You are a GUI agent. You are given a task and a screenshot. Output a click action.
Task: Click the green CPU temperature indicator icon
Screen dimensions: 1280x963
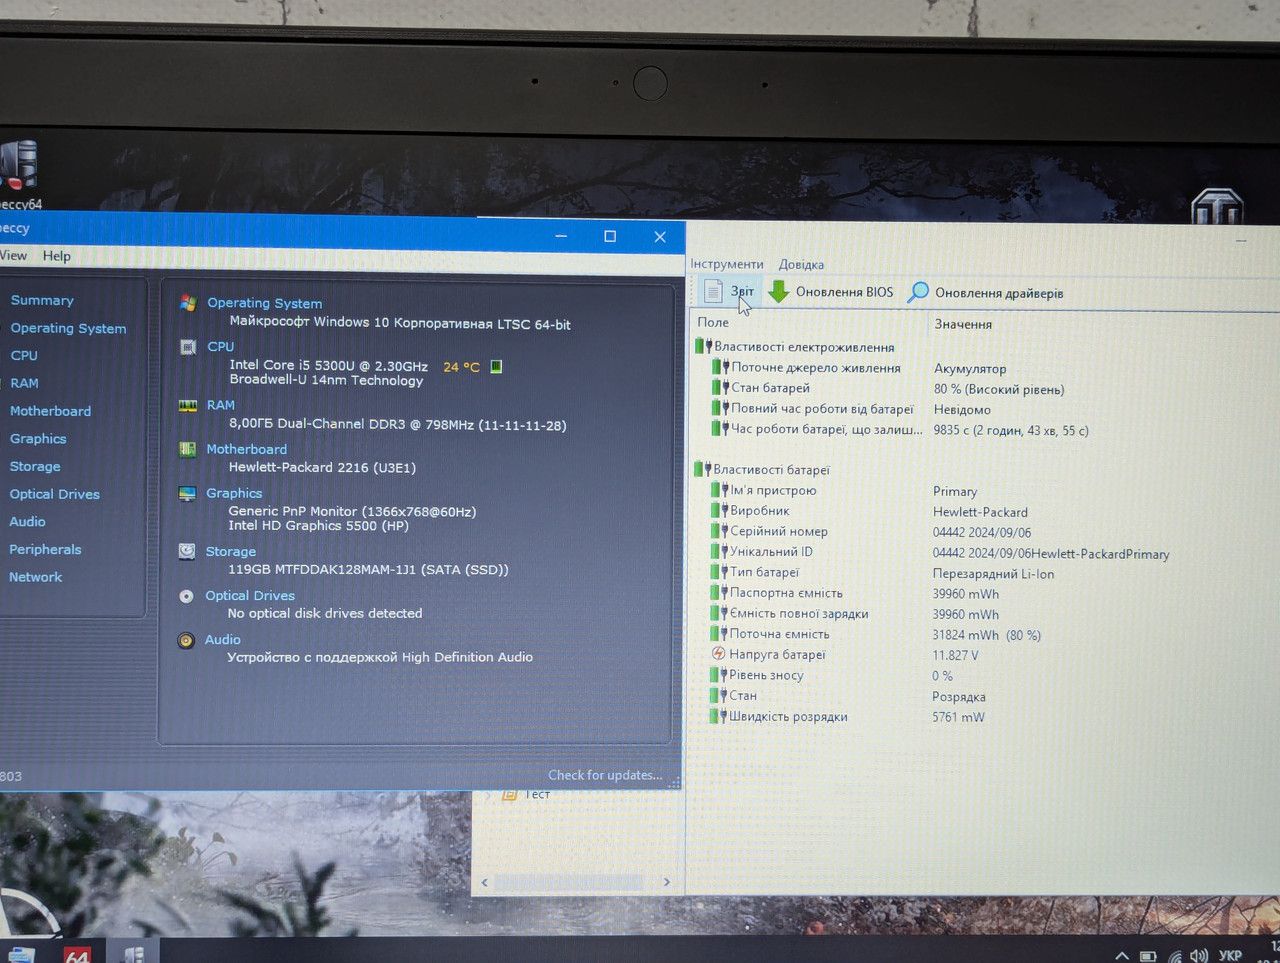coord(497,367)
